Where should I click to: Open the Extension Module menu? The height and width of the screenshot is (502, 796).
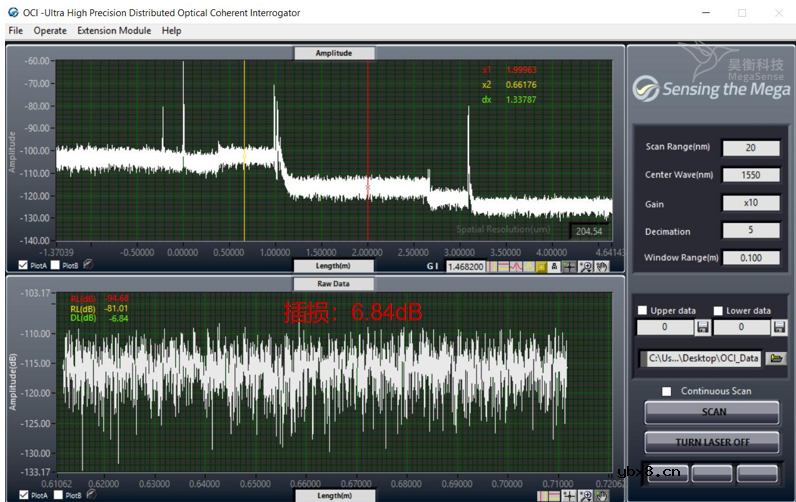114,31
